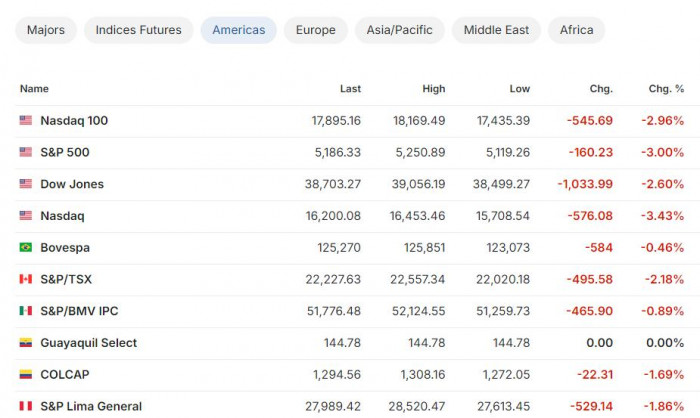Image resolution: width=700 pixels, height=418 pixels.
Task: Click the US flag beside S&P 500
Action: pos(26,152)
